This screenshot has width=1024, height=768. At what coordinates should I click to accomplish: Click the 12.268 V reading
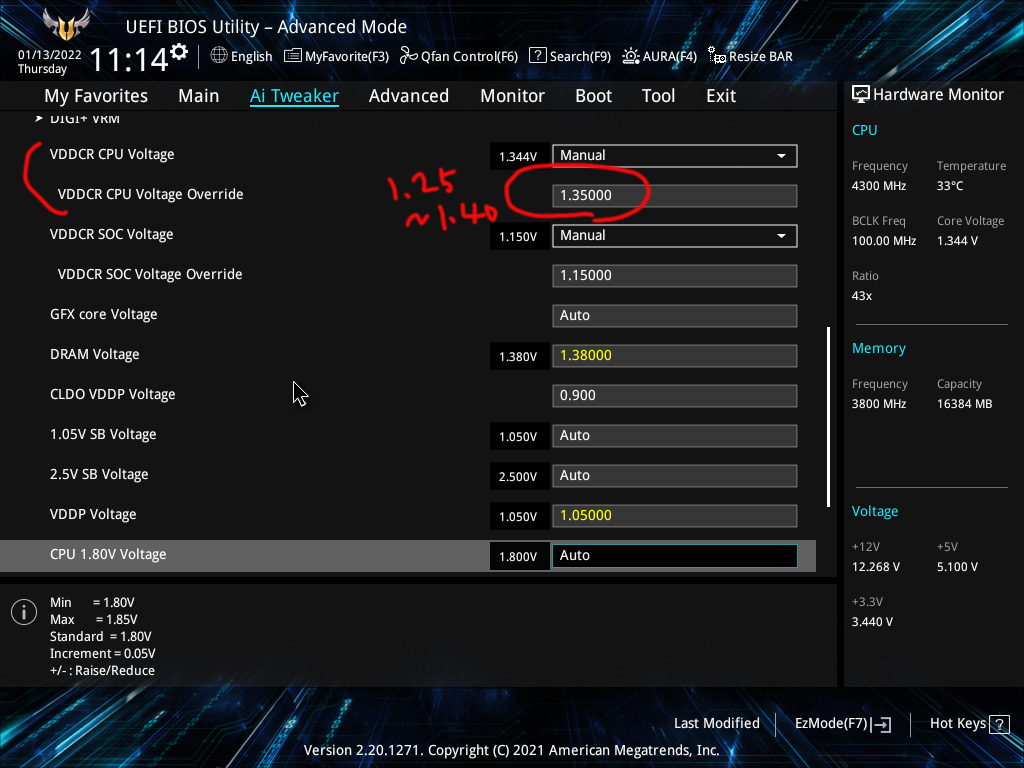tap(876, 567)
